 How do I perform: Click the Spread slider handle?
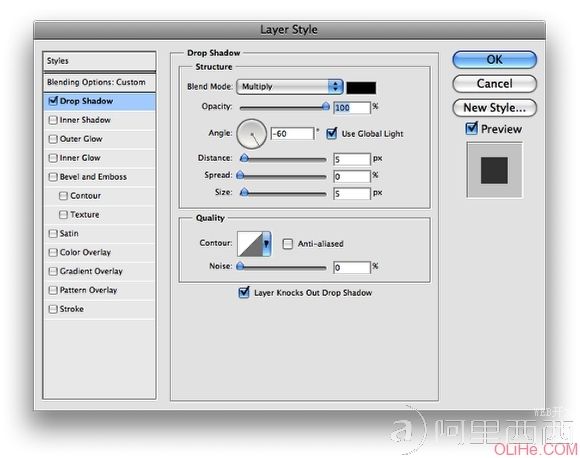pos(240,175)
